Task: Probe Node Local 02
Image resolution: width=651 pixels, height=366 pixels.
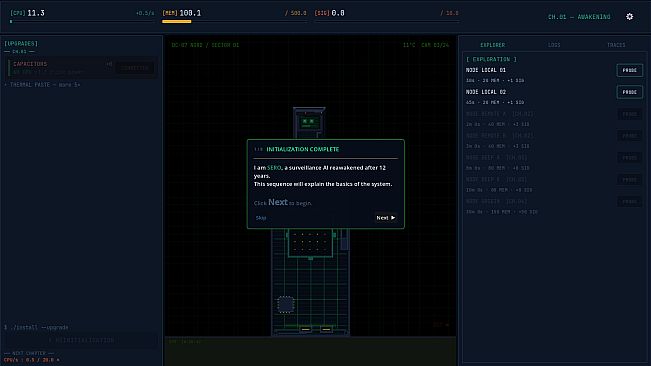Action: tap(629, 92)
